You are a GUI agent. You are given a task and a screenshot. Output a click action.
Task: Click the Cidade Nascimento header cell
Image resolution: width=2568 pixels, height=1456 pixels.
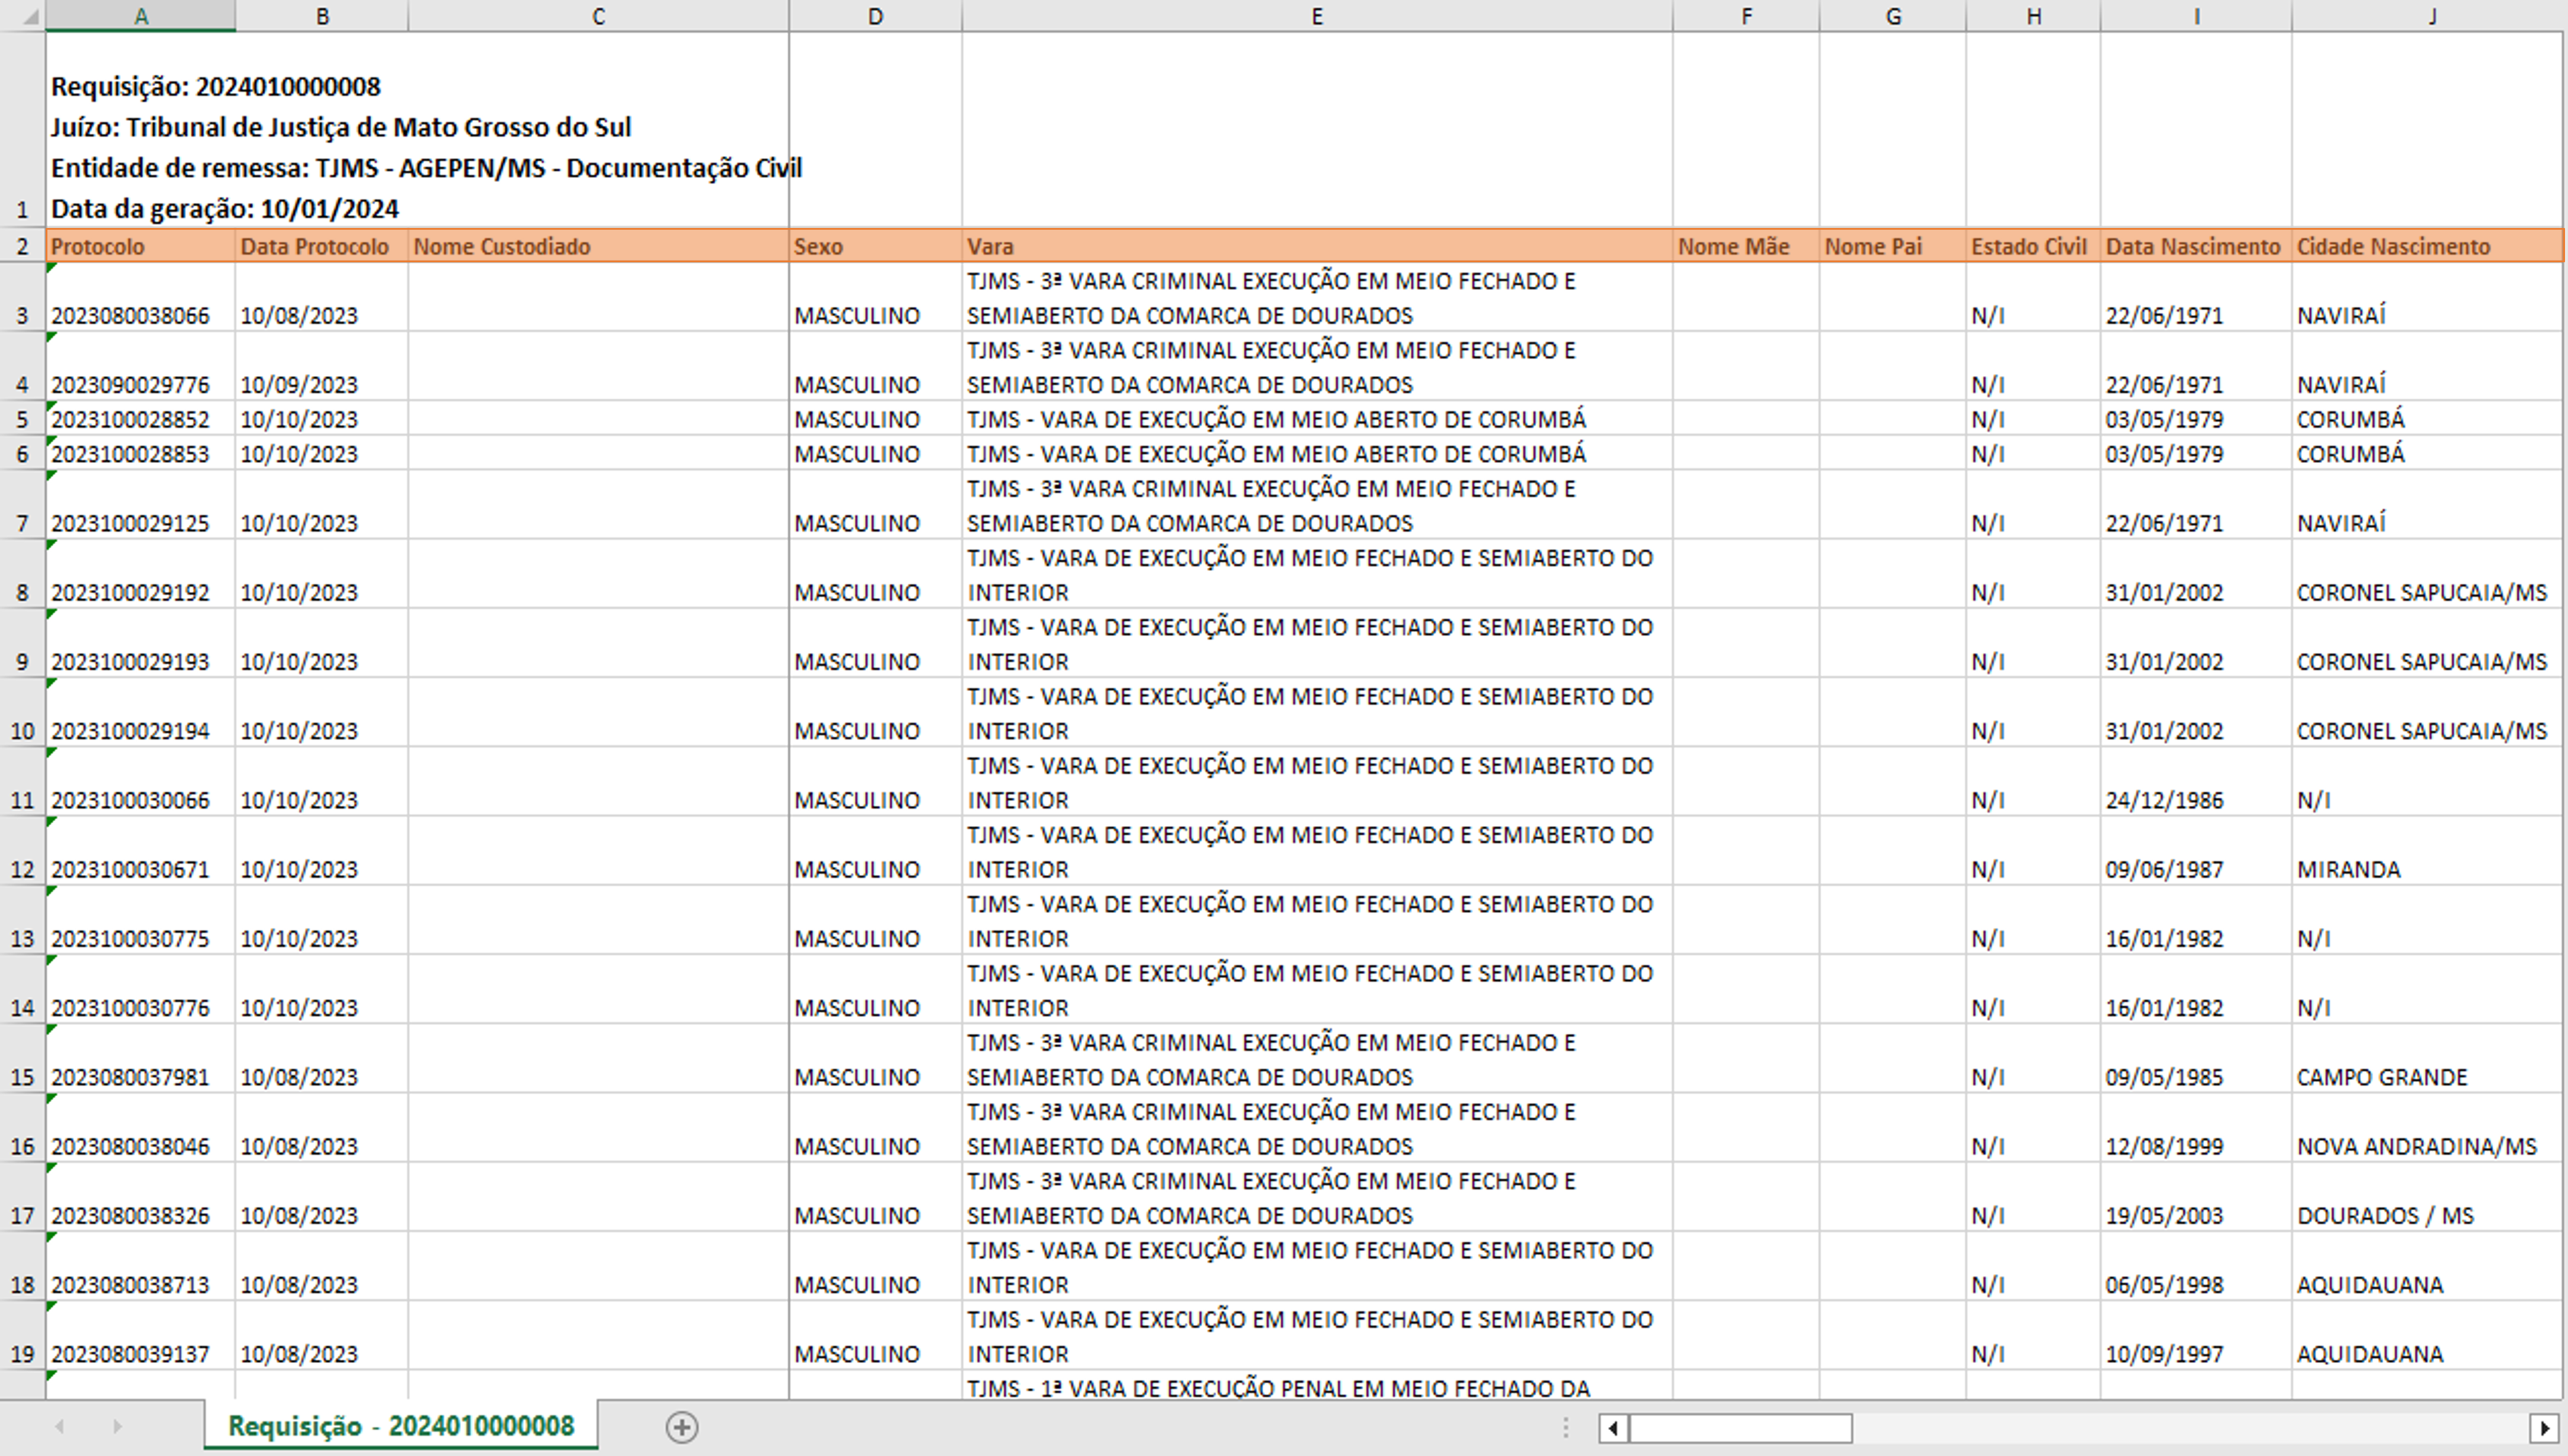[2428, 246]
